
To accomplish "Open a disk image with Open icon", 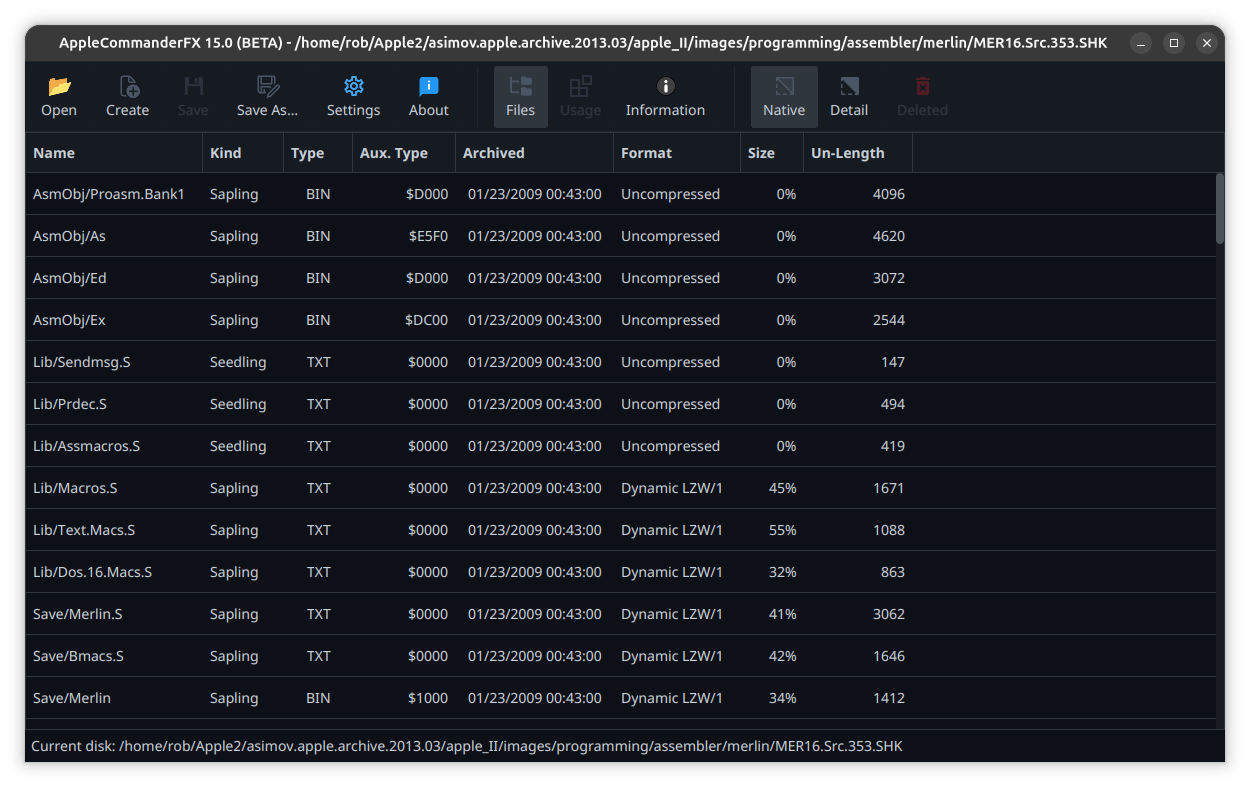I will pos(59,97).
